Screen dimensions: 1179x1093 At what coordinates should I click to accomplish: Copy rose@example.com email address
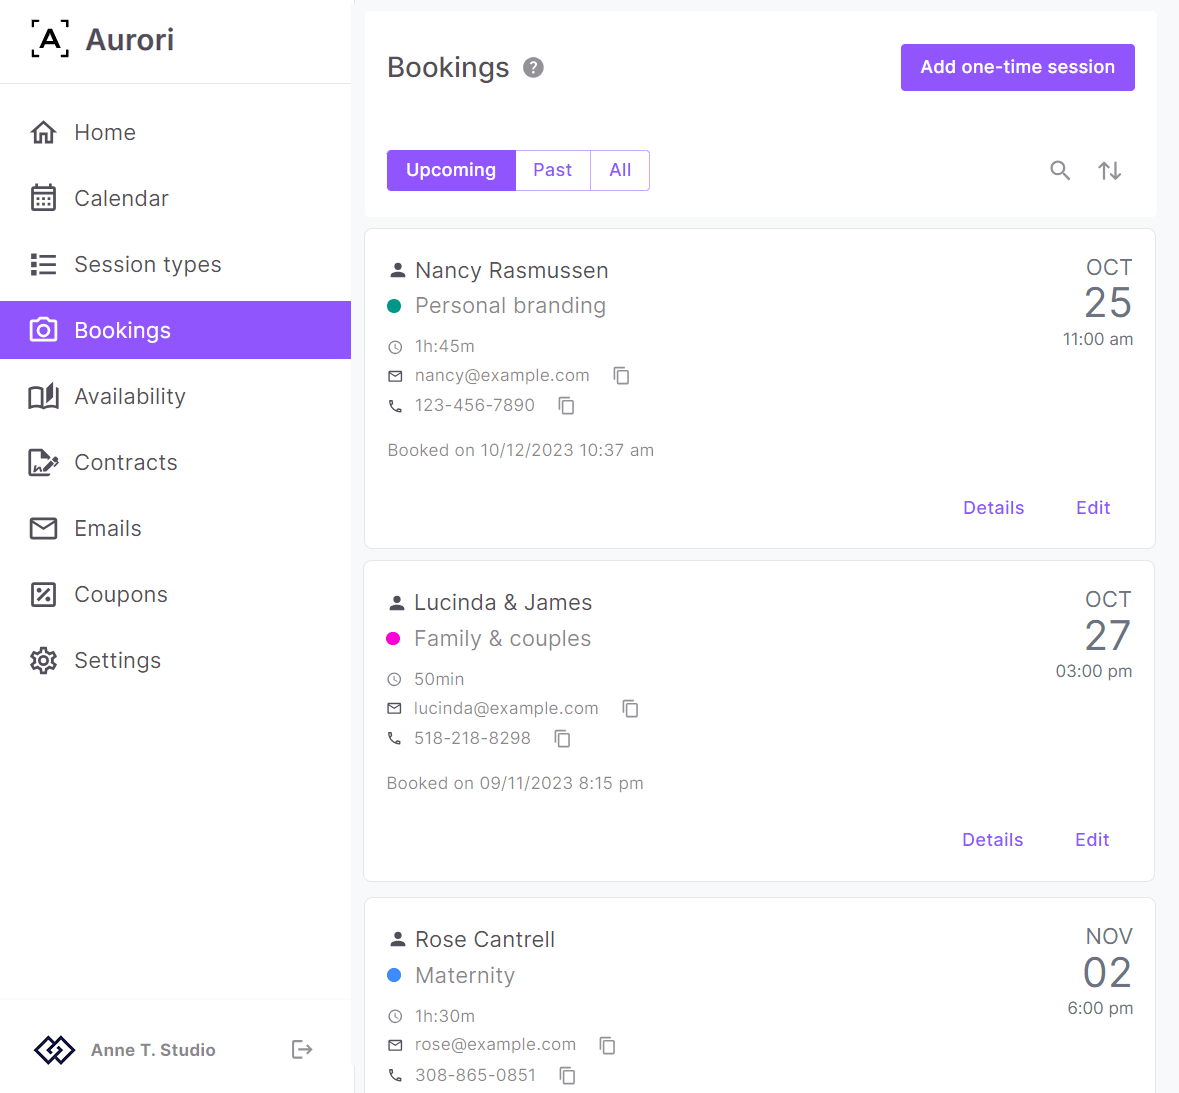coord(607,1045)
